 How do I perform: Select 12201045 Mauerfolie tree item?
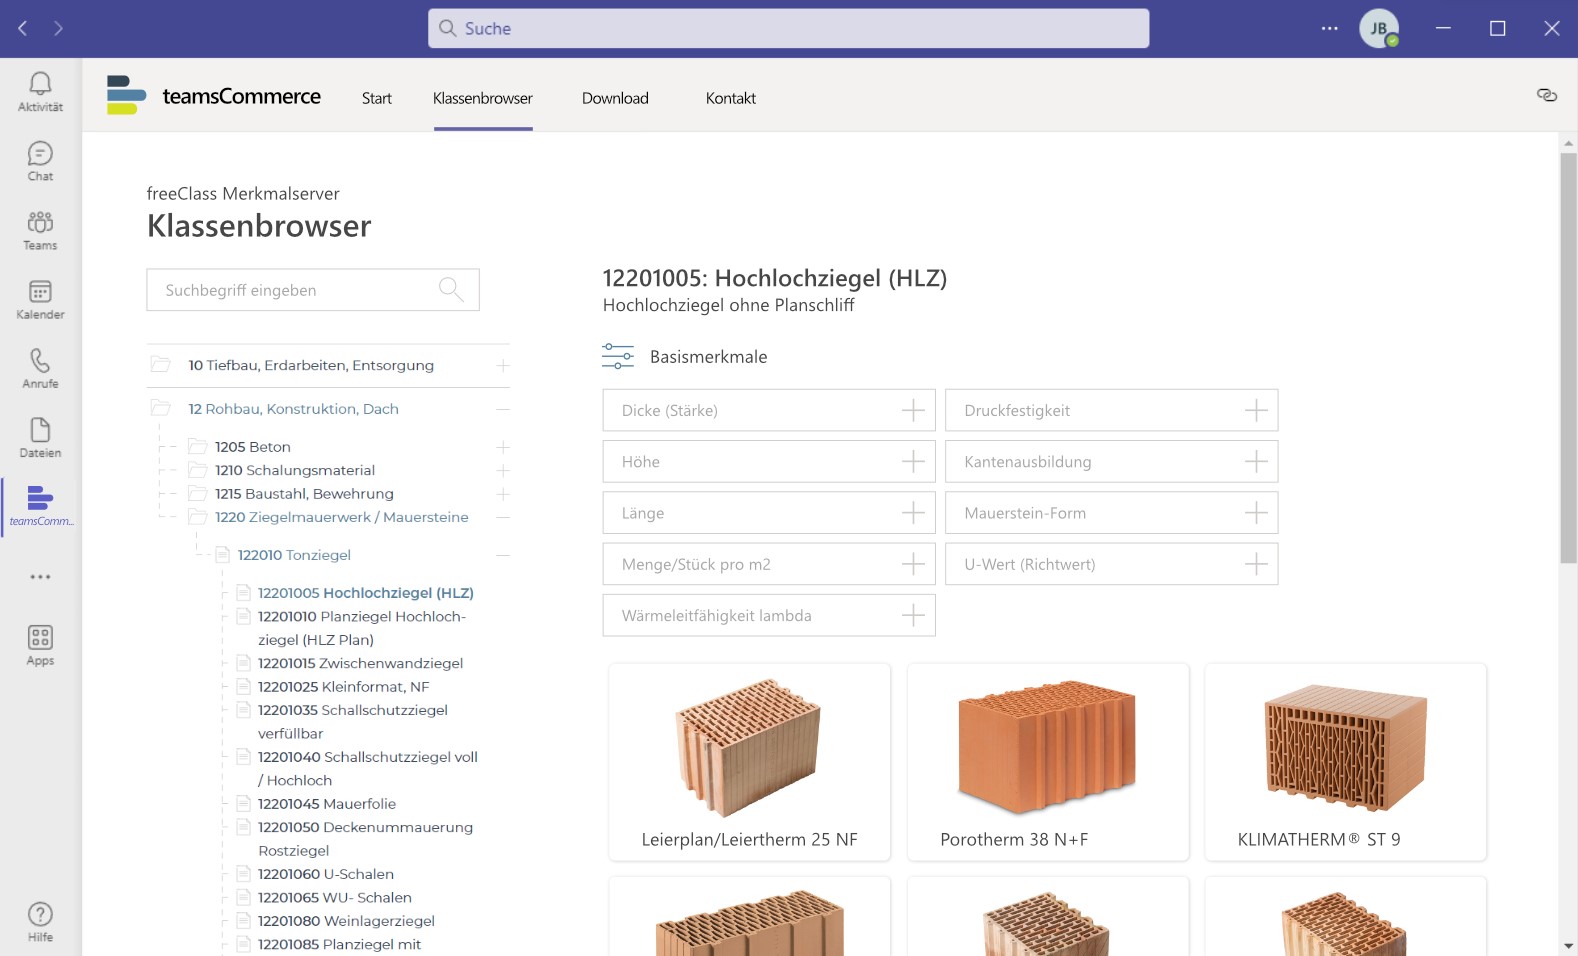click(327, 804)
